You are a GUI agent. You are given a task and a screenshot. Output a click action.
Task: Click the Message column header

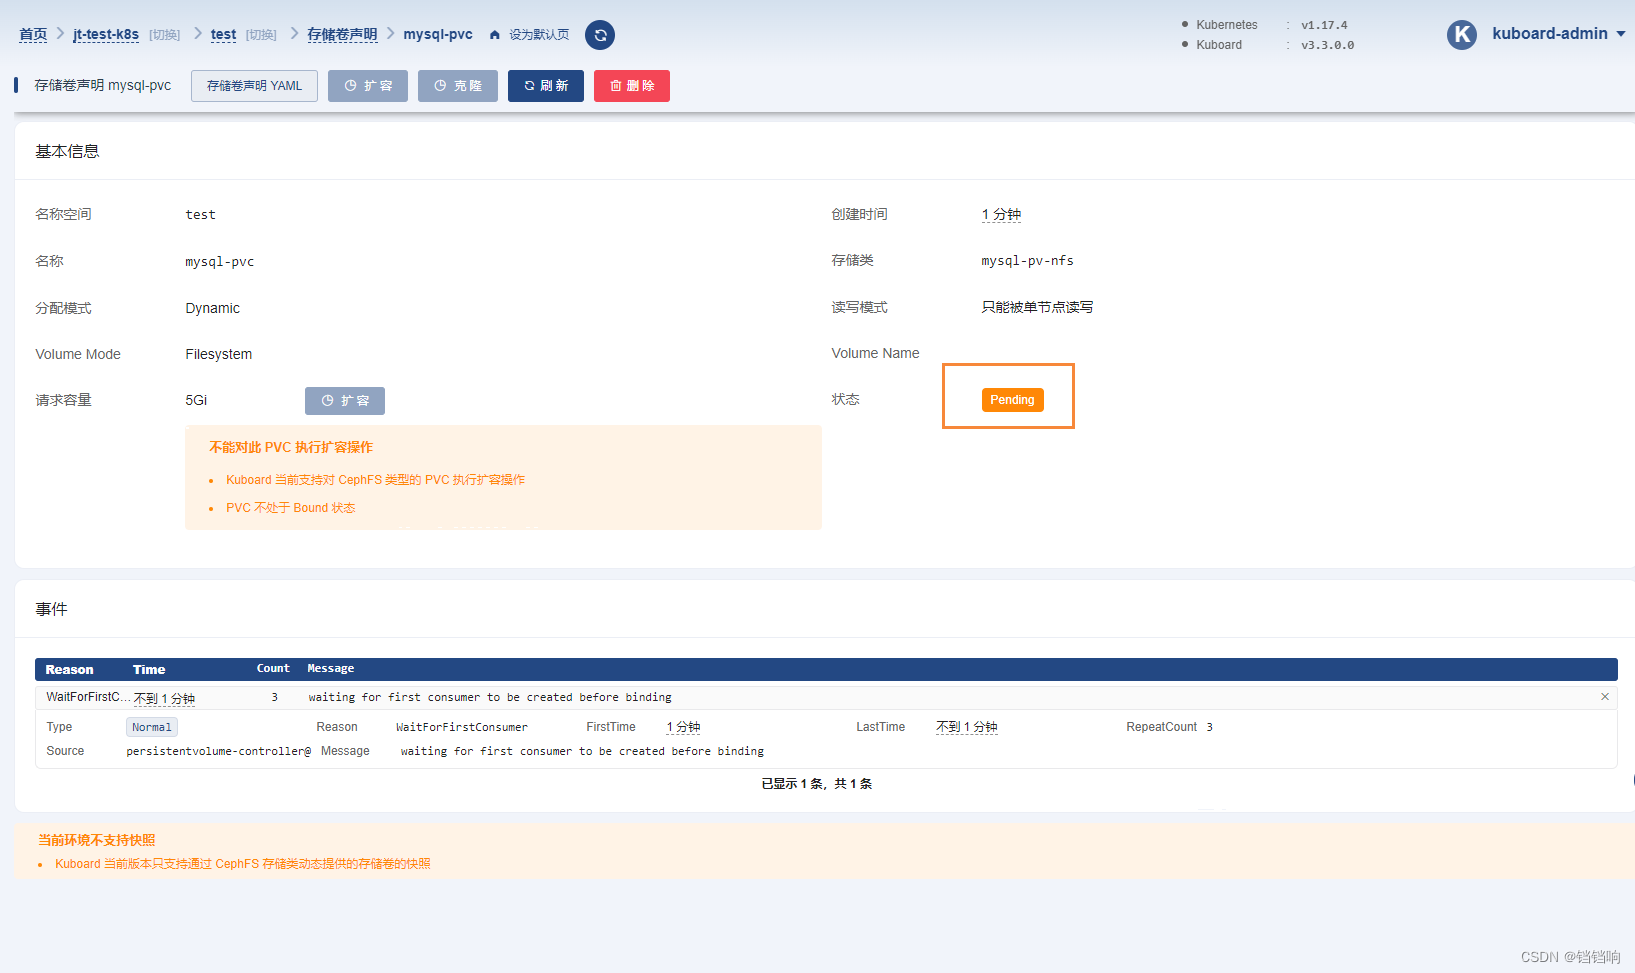[x=330, y=669]
